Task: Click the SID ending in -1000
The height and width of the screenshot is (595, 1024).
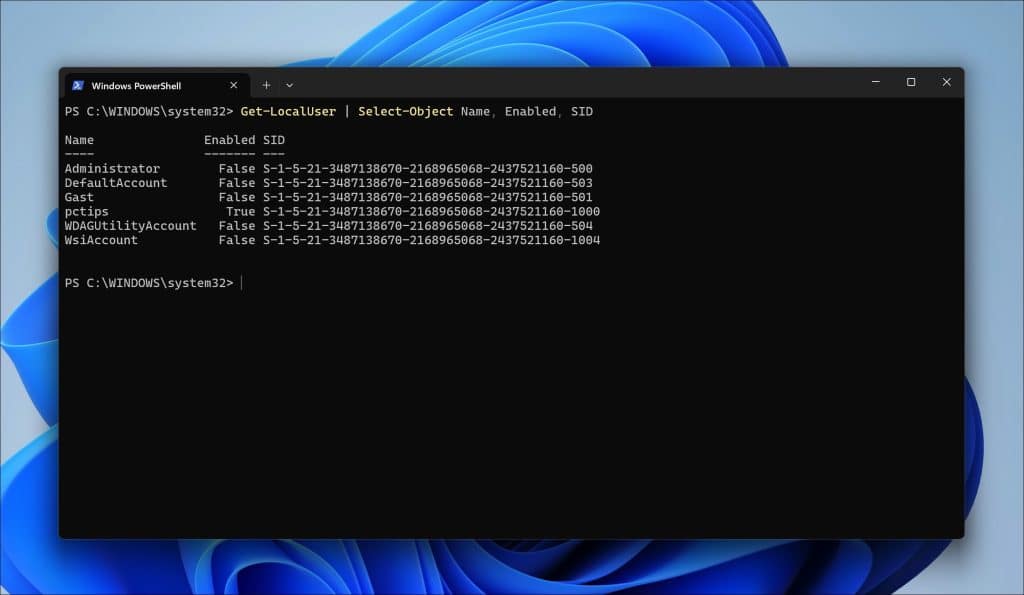Action: (x=432, y=212)
